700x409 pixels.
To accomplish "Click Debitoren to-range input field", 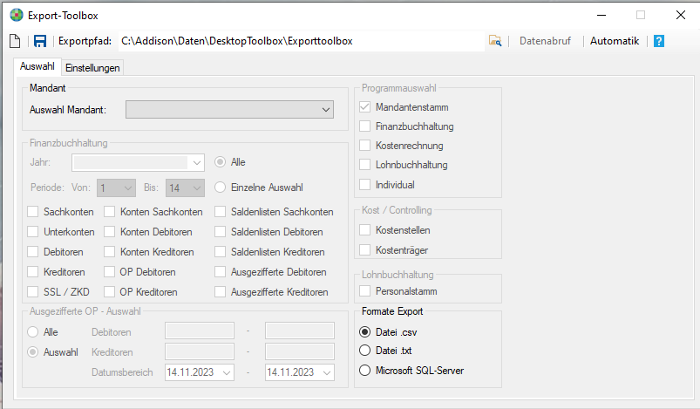I will (x=300, y=331).
